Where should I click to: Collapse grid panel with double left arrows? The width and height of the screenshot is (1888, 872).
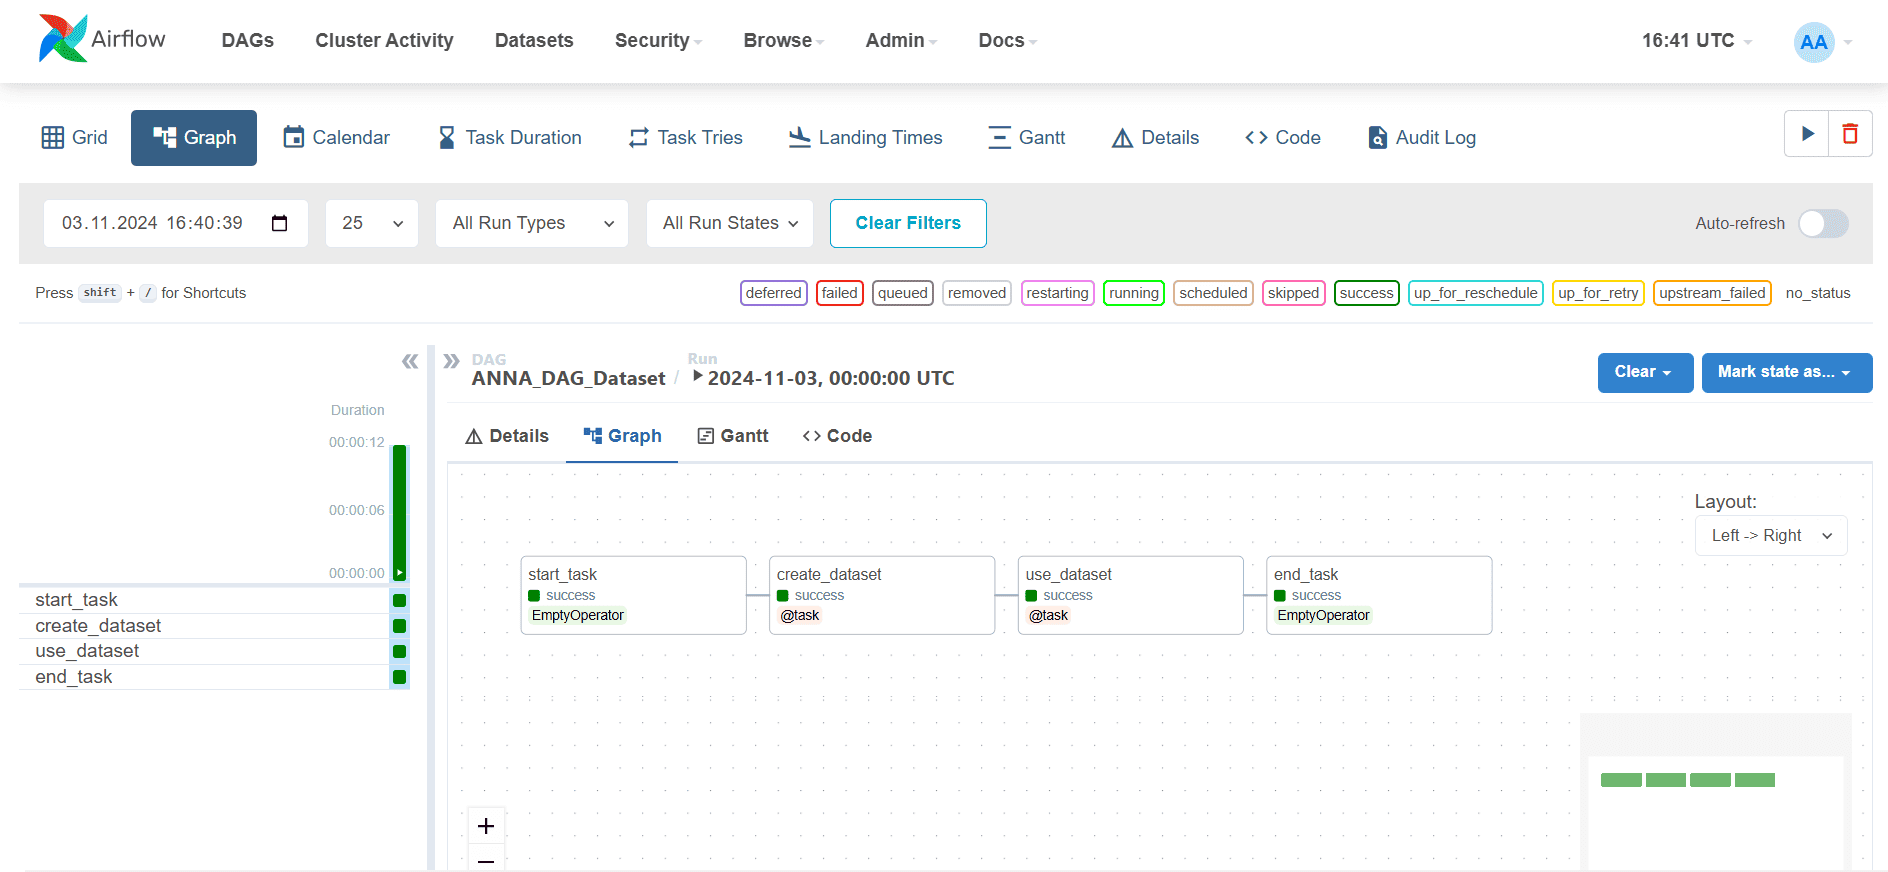410,361
